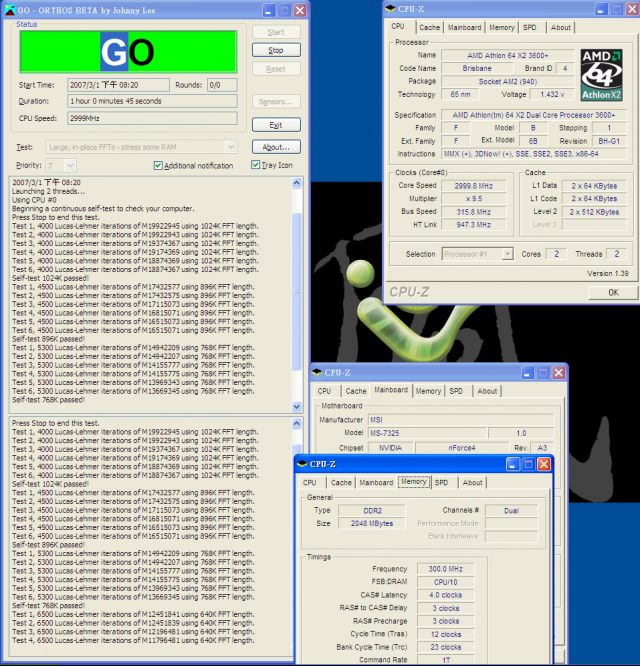Stop the ORTHOS stress test
640x666 pixels.
(276, 50)
